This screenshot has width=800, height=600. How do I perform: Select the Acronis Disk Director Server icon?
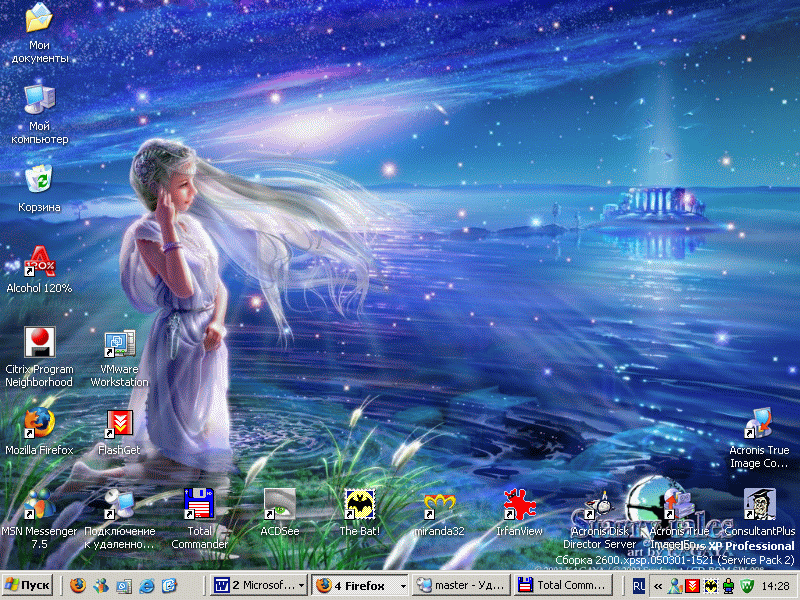pos(599,504)
